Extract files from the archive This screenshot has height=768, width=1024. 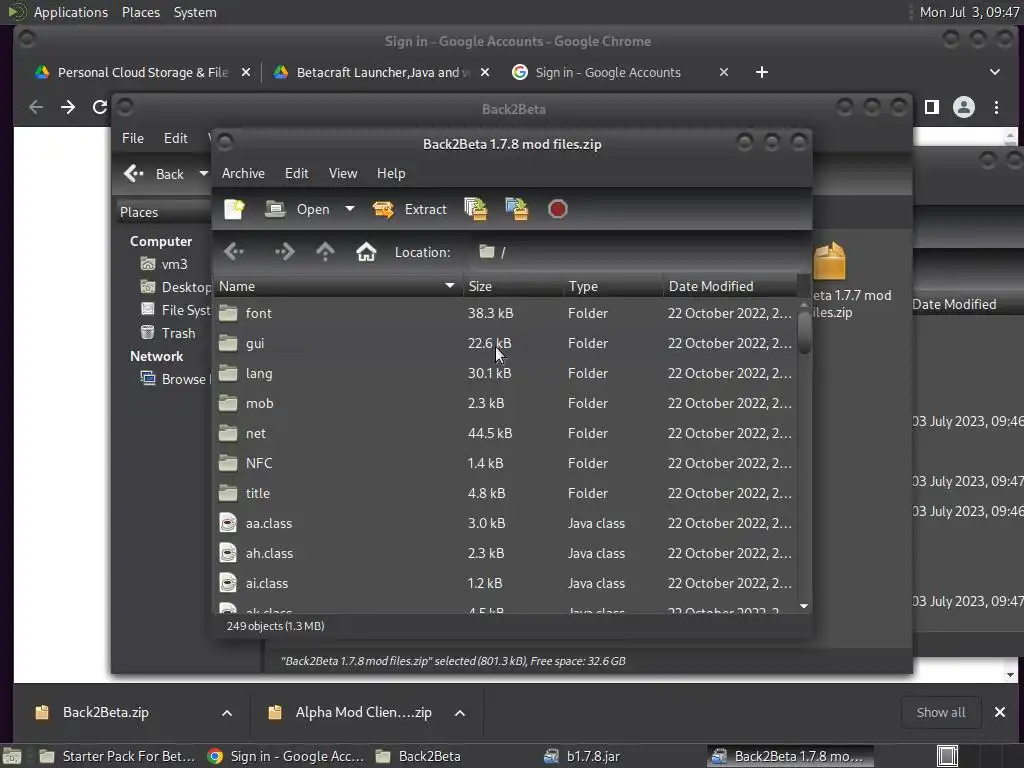pyautogui.click(x=409, y=210)
